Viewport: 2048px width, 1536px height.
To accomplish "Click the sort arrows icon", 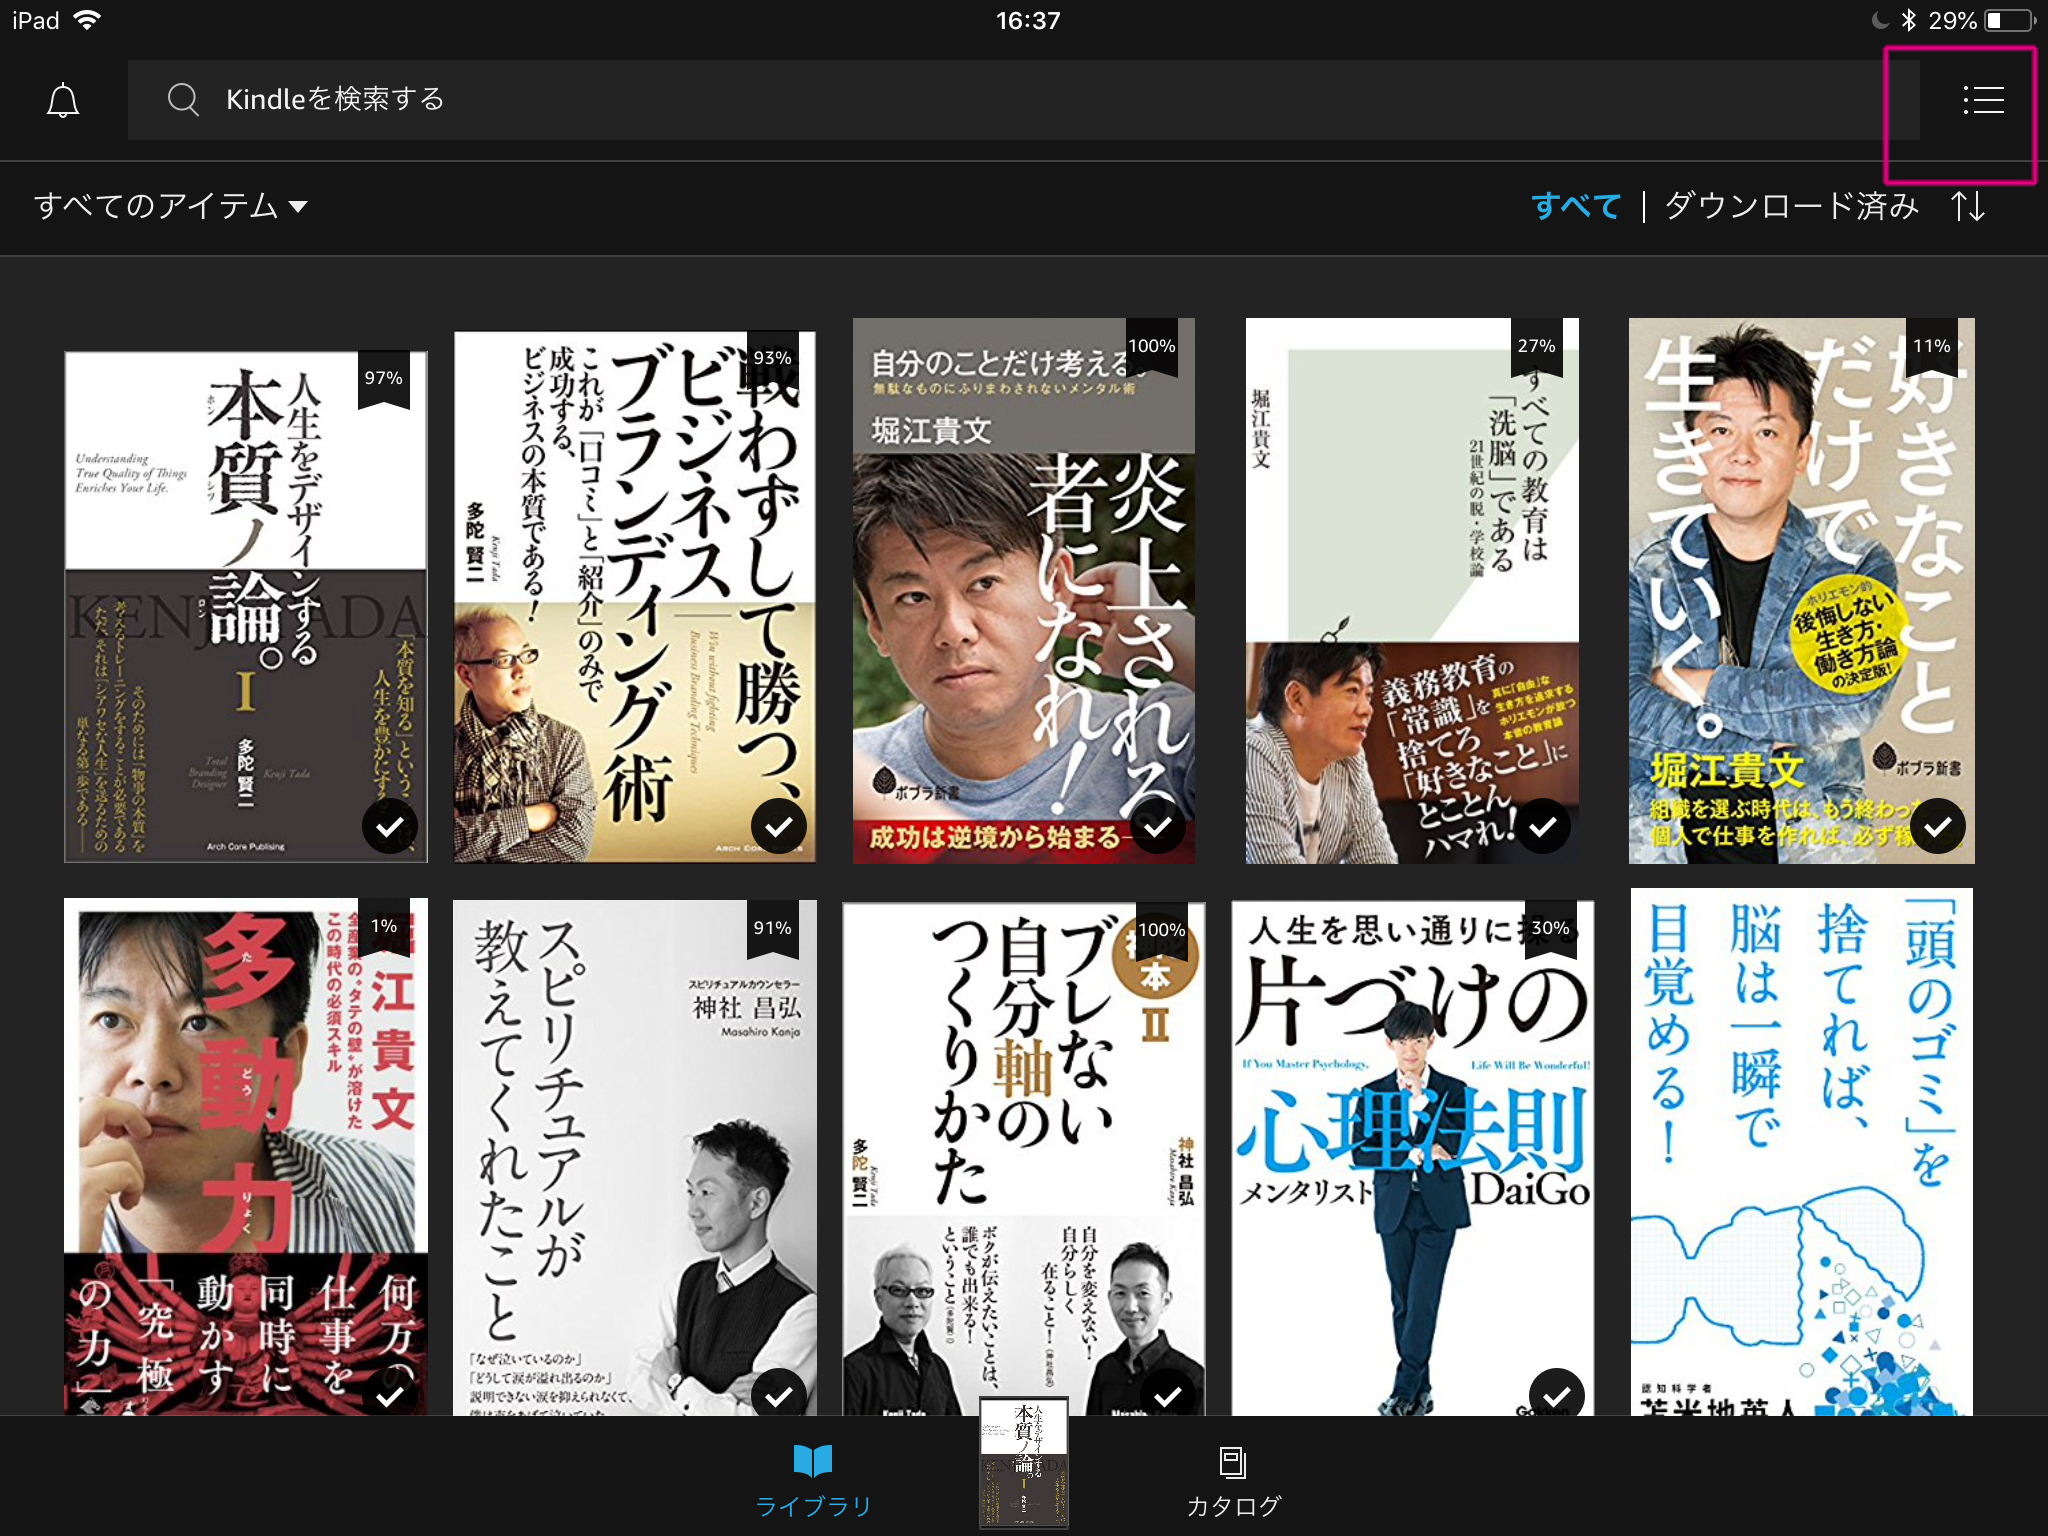I will (1968, 206).
